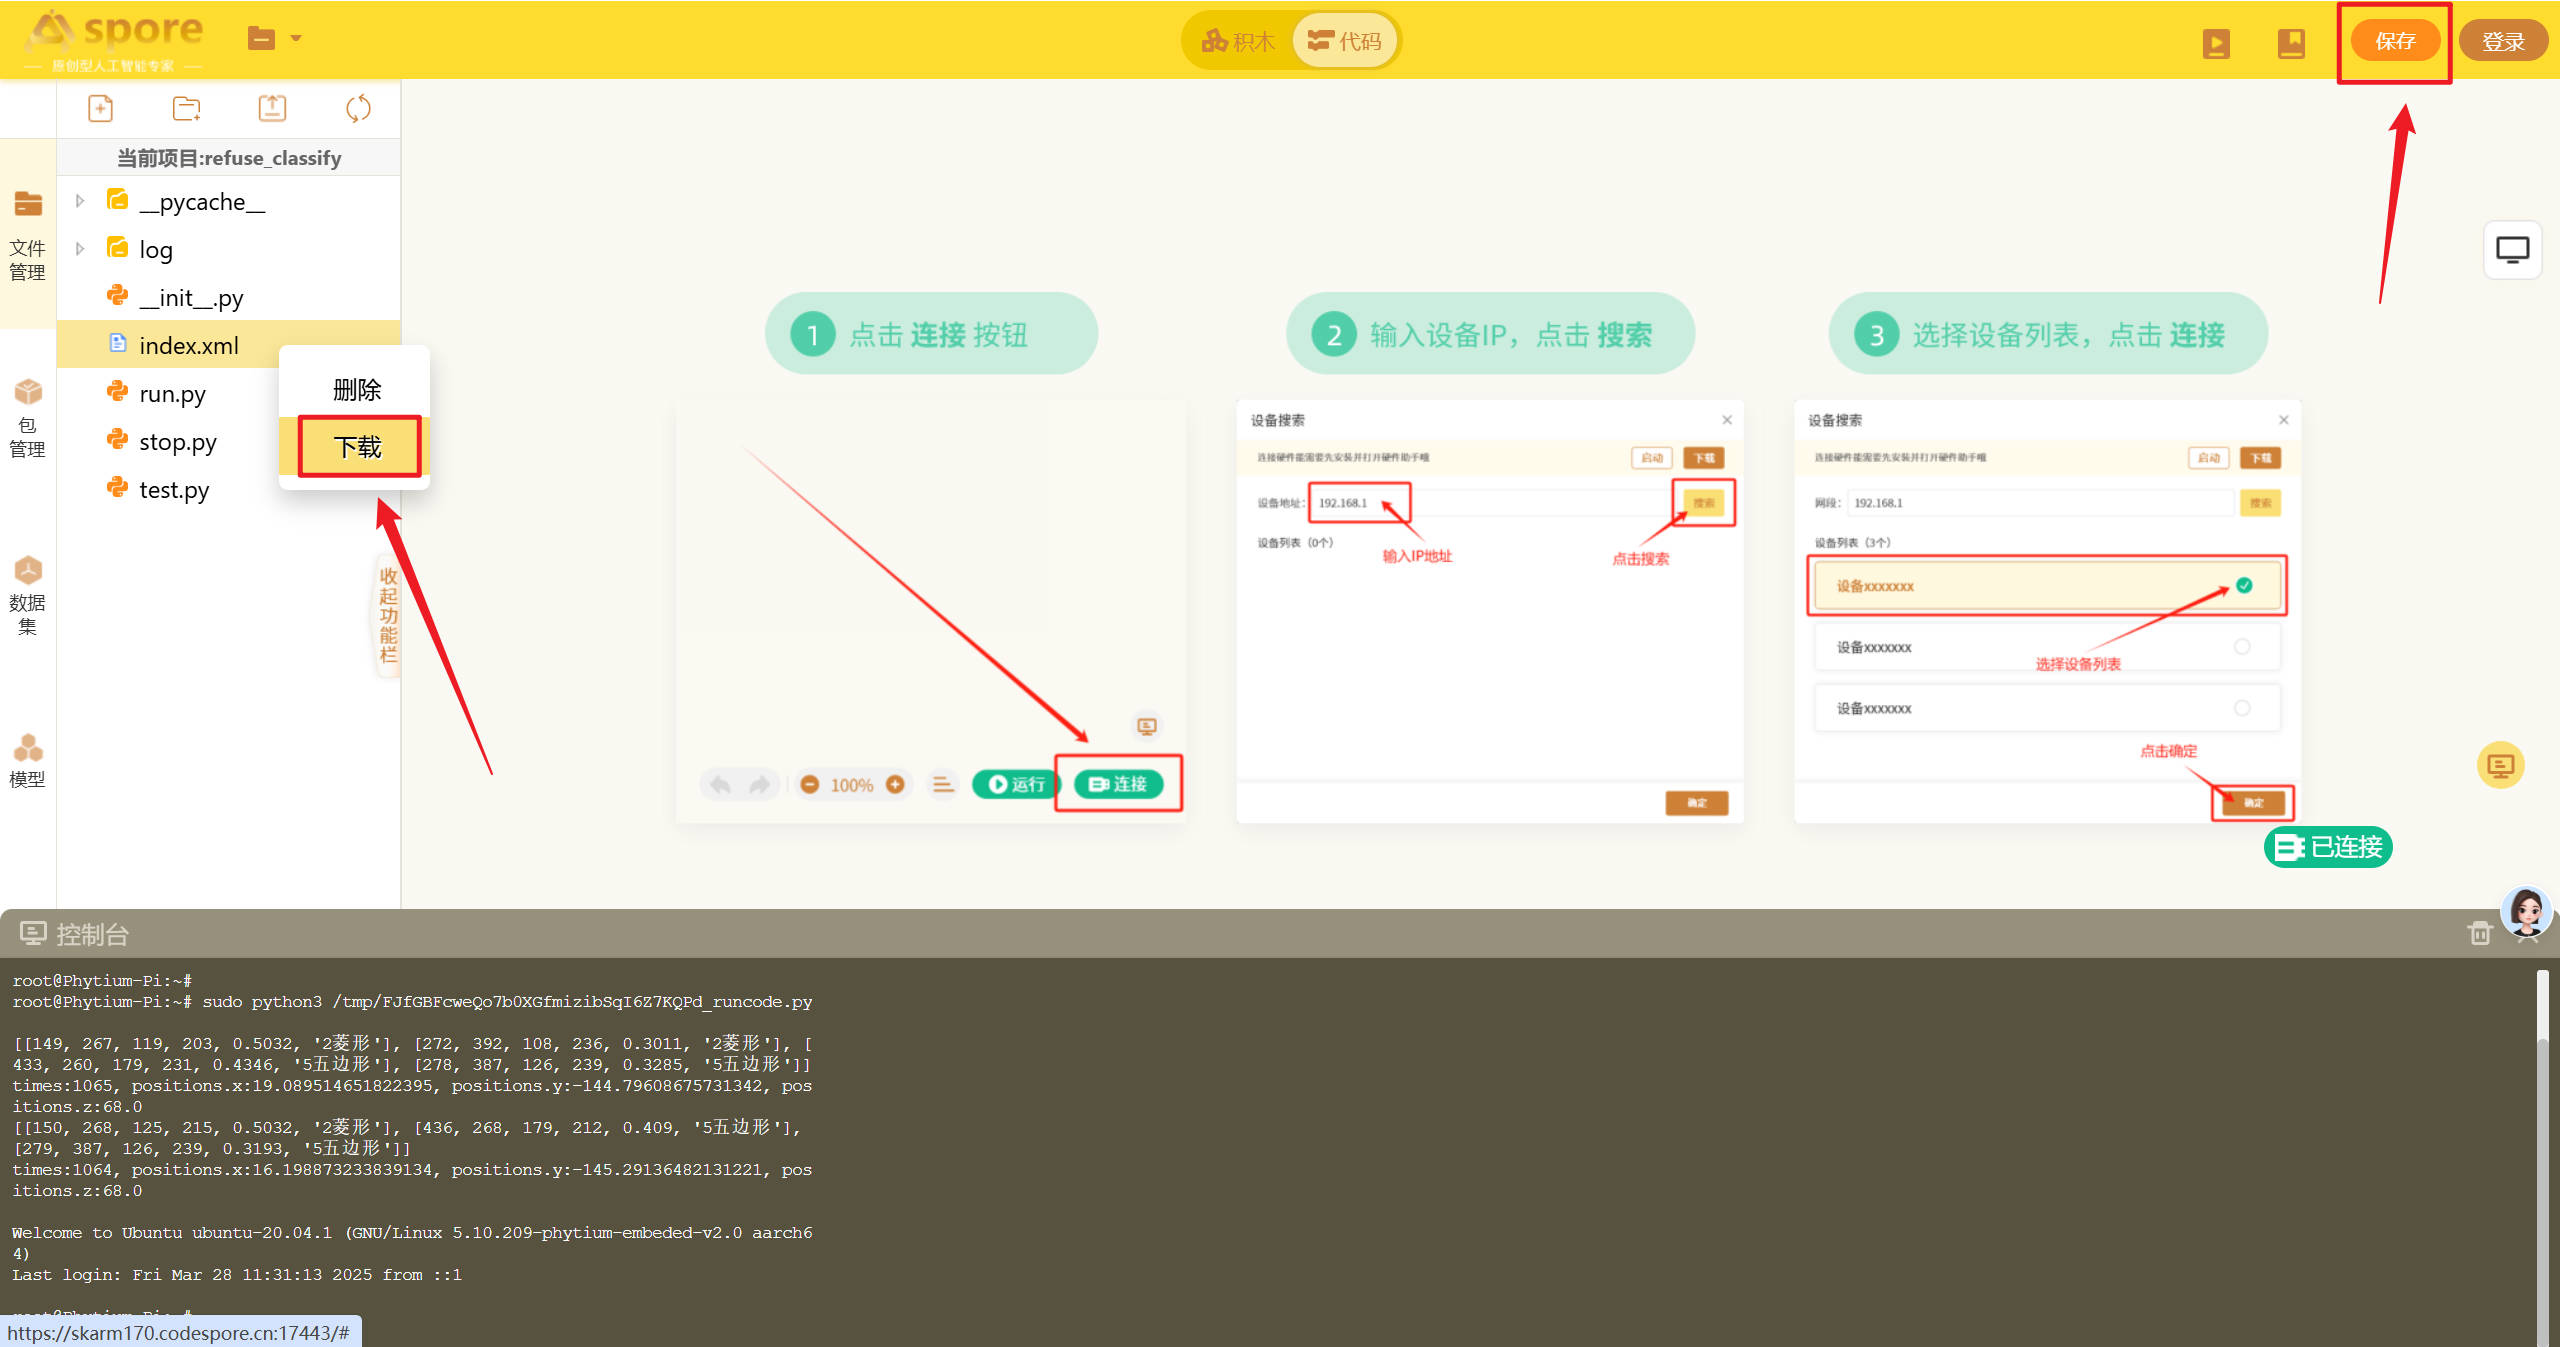Switch to blocks (积木) mode

pos(1239,41)
